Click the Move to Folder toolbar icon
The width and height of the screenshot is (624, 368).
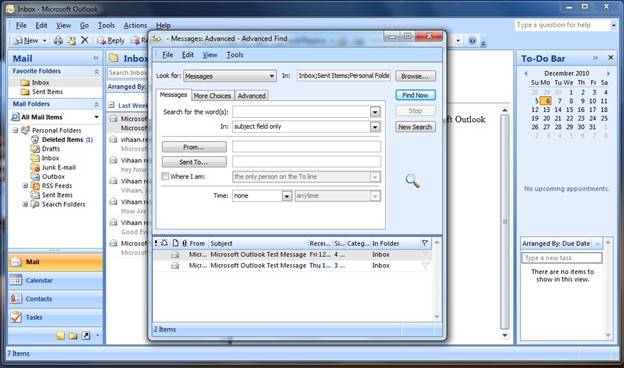(71, 40)
